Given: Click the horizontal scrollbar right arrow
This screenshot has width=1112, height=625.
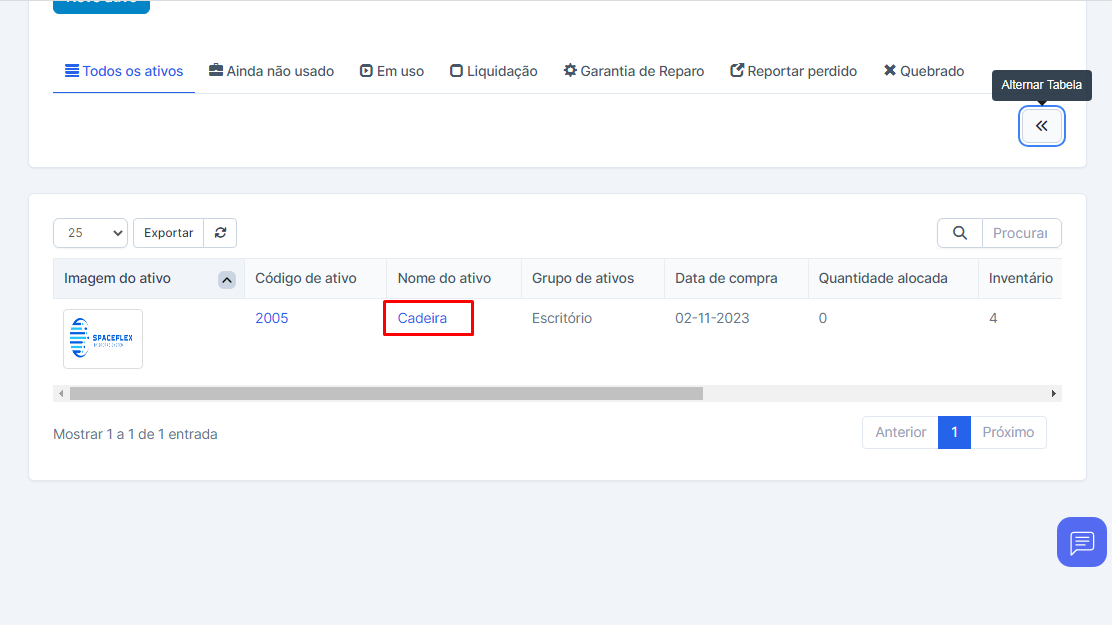Looking at the screenshot, I should pos(1053,394).
